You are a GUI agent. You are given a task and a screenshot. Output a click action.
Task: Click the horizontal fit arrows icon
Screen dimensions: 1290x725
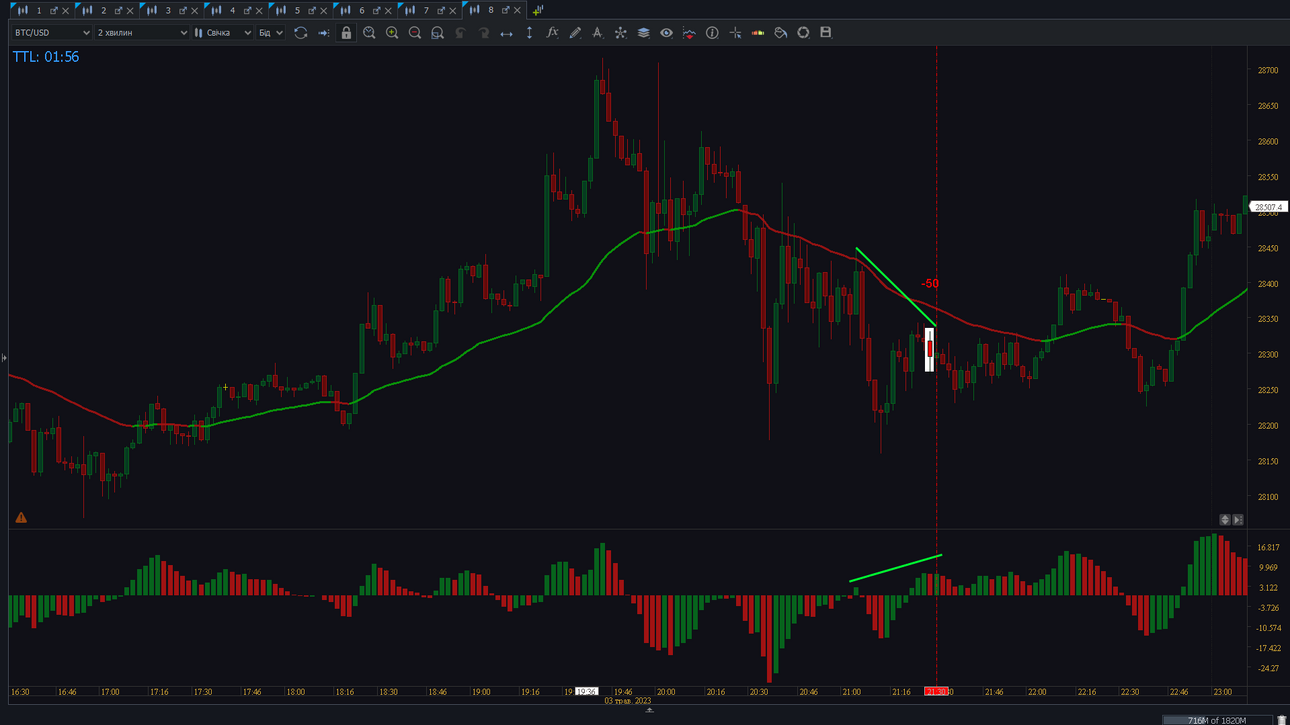pos(506,33)
